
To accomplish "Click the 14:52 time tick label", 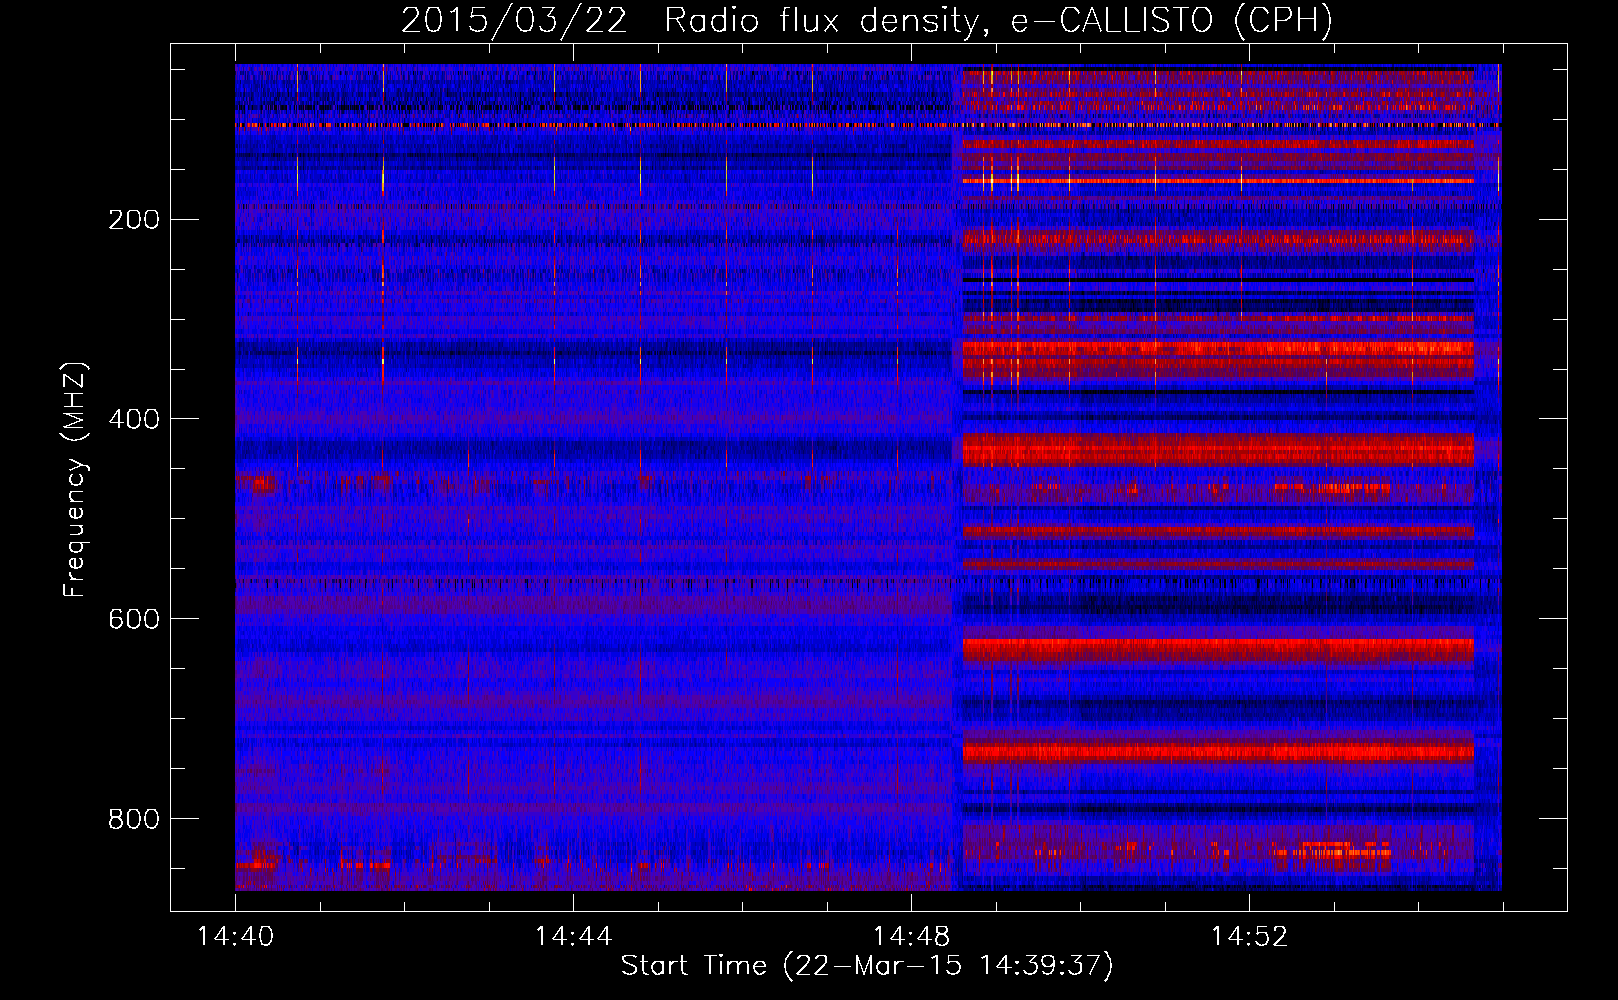I will click(1249, 937).
